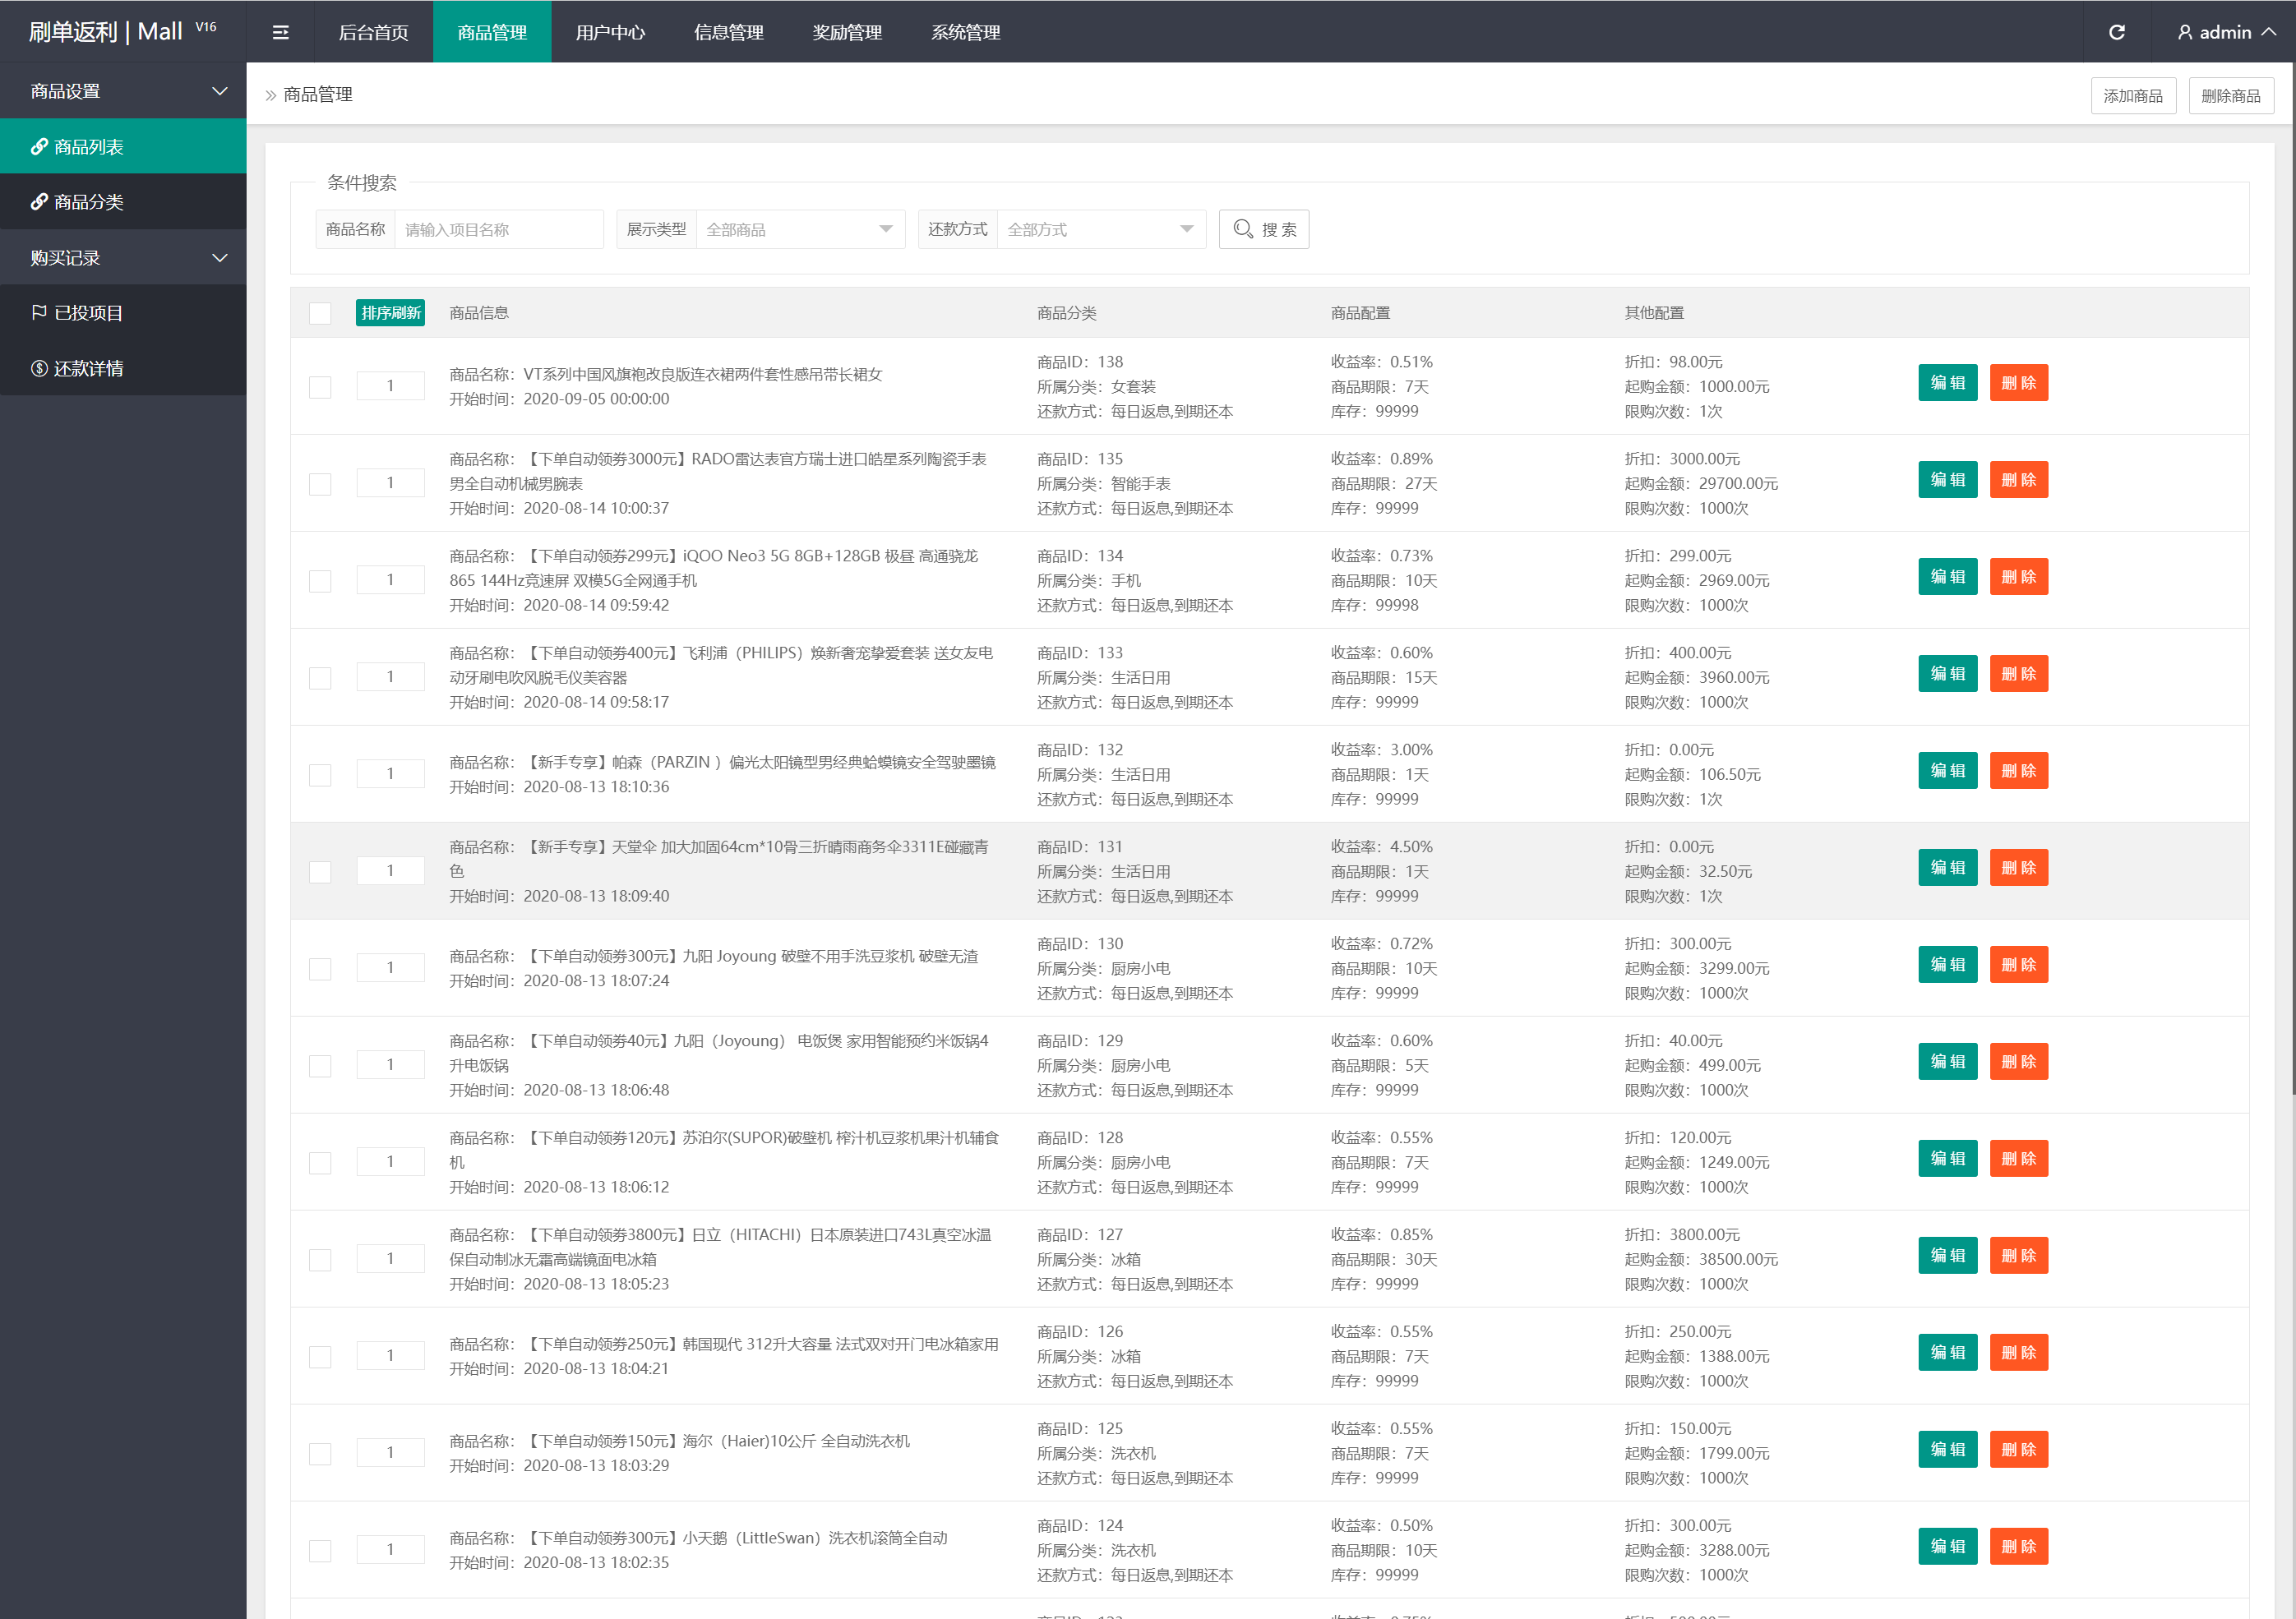Delete Joyoung 豆浆机 product ID 130
Image resolution: width=2296 pixels, height=1619 pixels.
(2018, 965)
